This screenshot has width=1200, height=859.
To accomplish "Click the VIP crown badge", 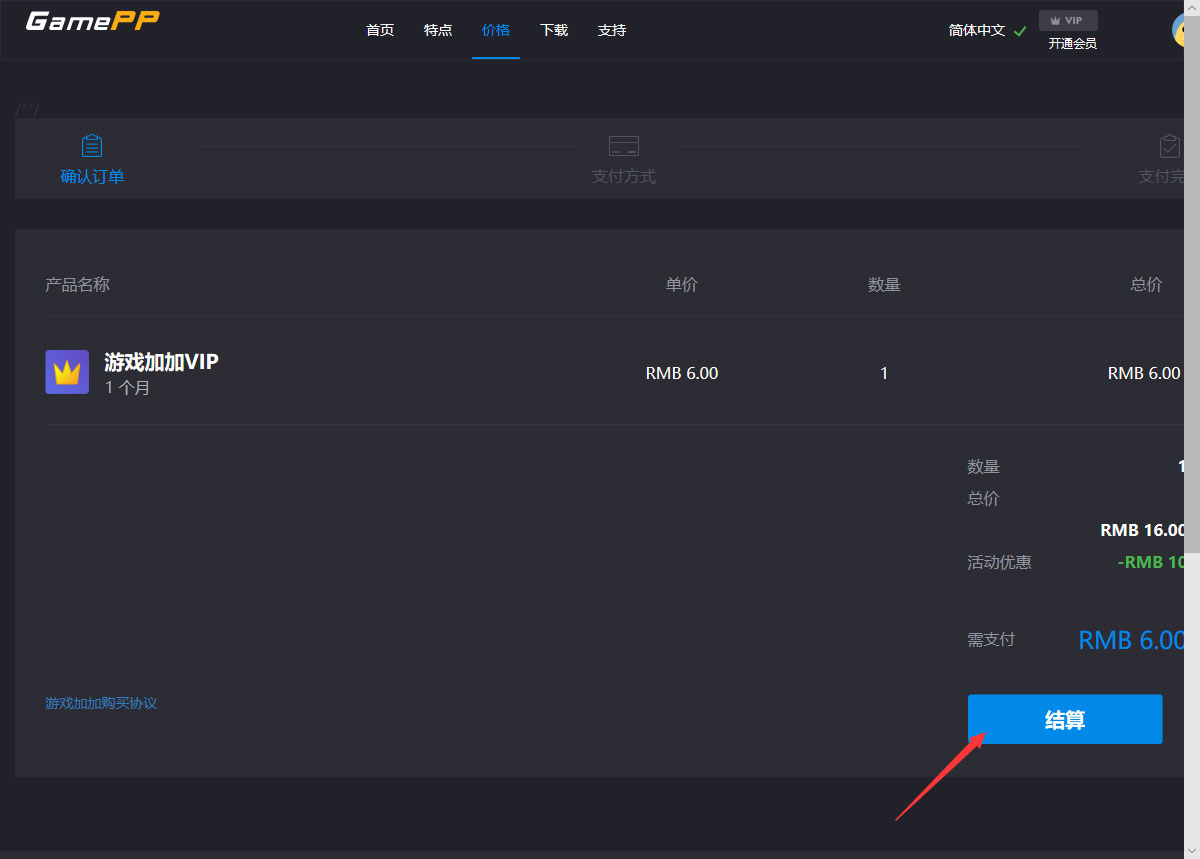I will 1068,20.
